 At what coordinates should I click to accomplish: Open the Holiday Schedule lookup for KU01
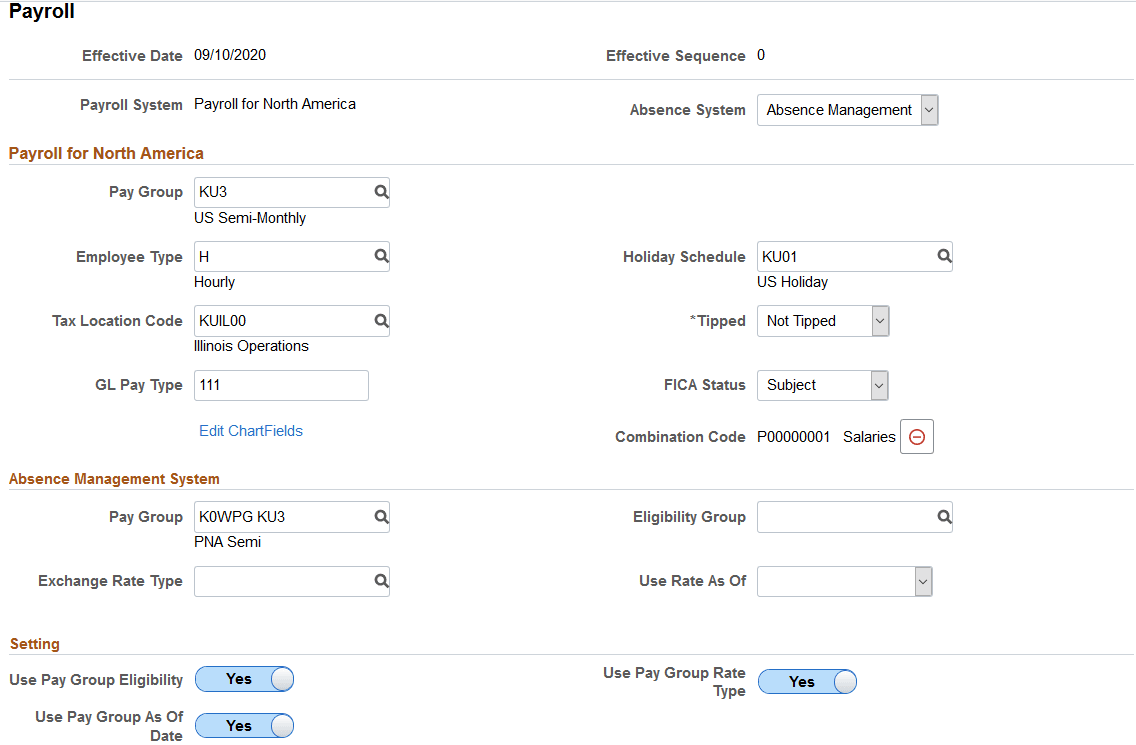tap(944, 256)
